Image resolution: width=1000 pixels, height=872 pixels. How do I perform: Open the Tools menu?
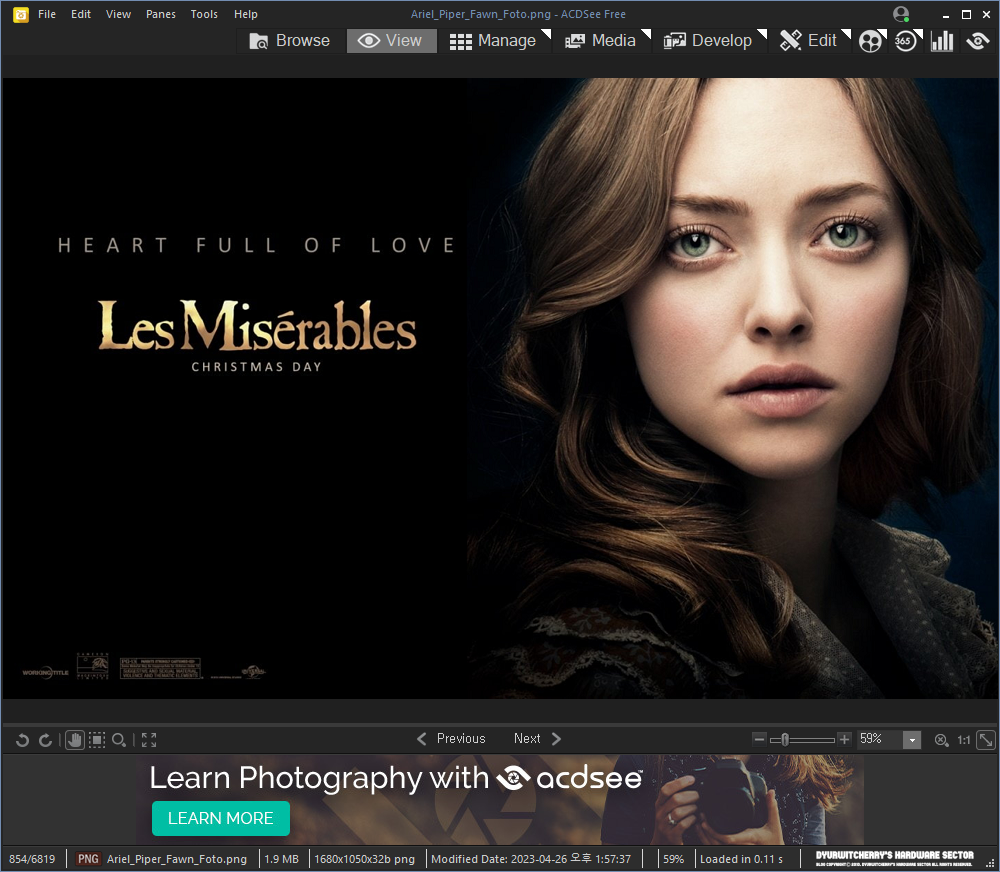point(203,14)
